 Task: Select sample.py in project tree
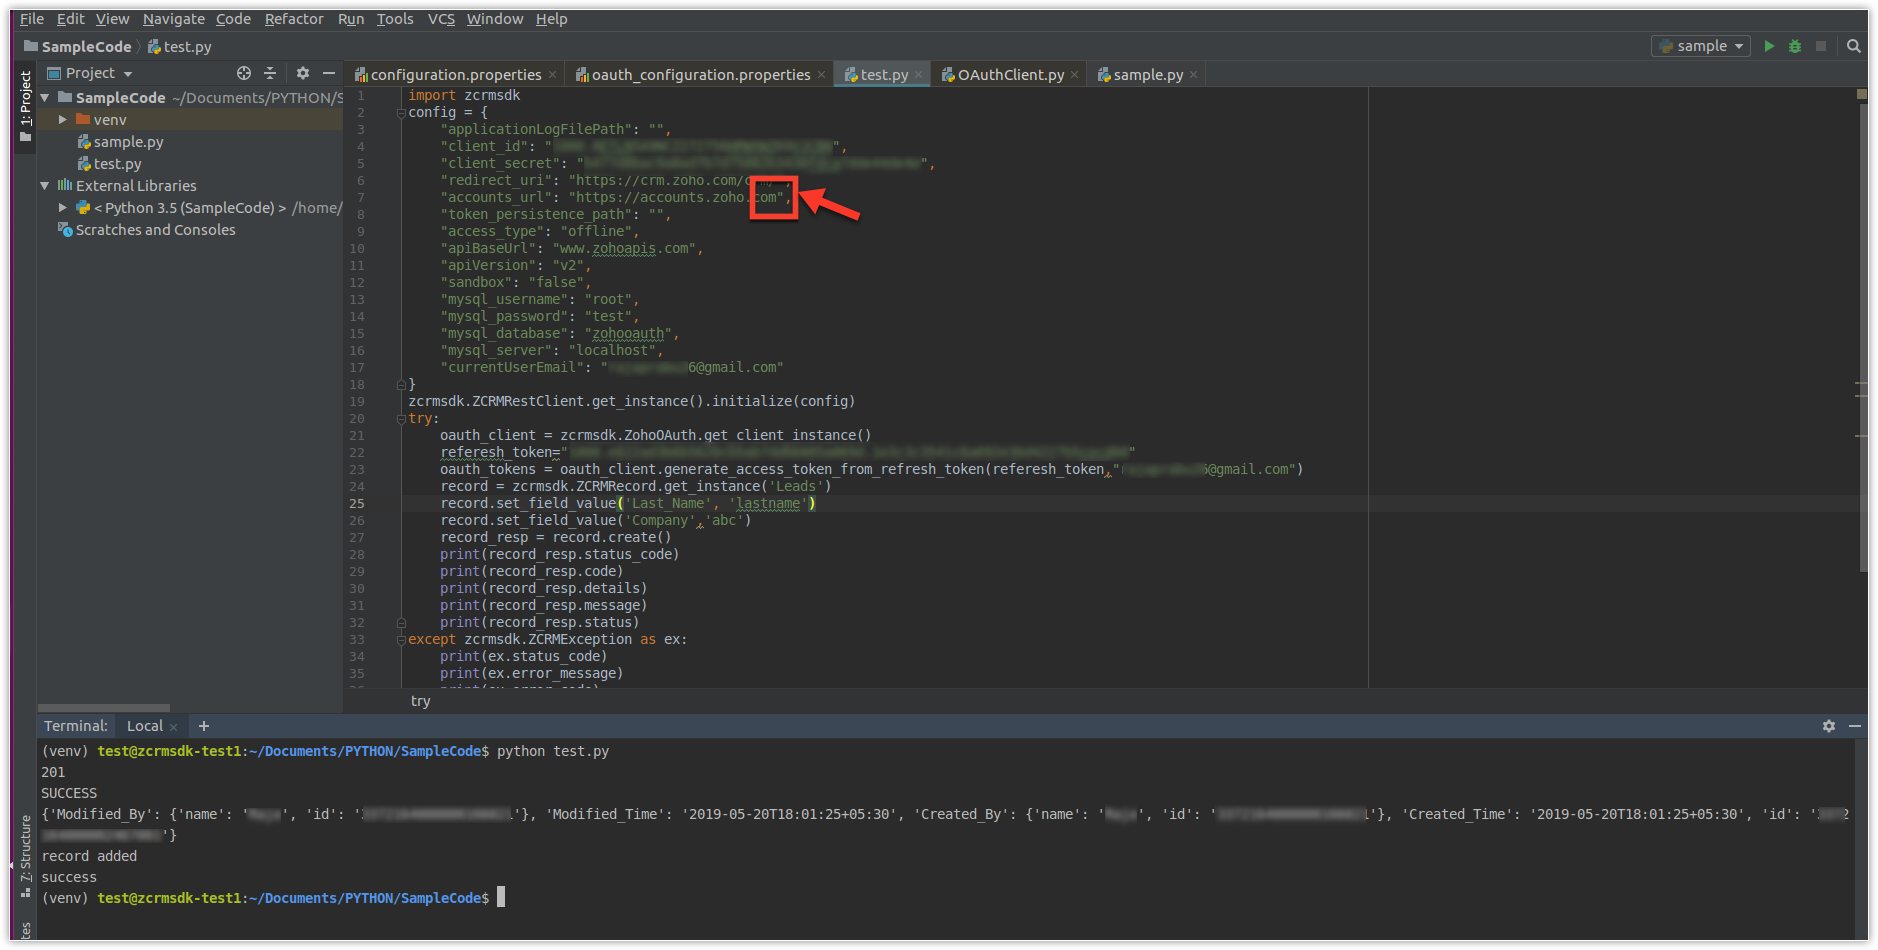(x=128, y=142)
